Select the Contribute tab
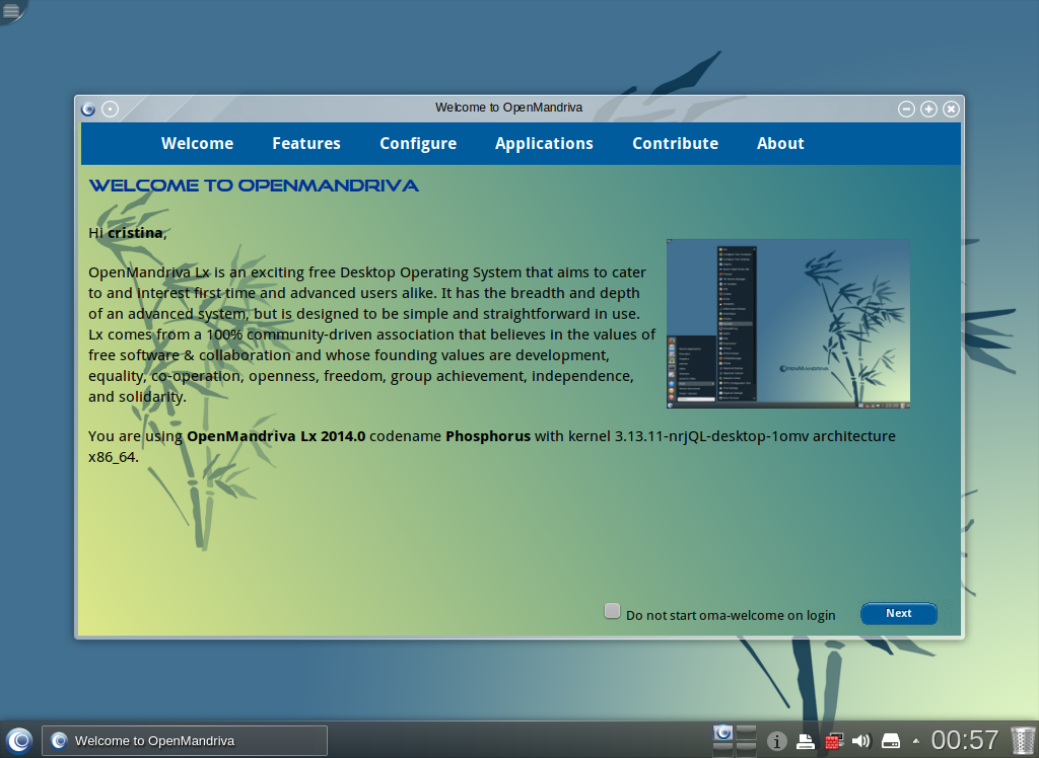Image resolution: width=1039 pixels, height=758 pixels. pos(675,143)
